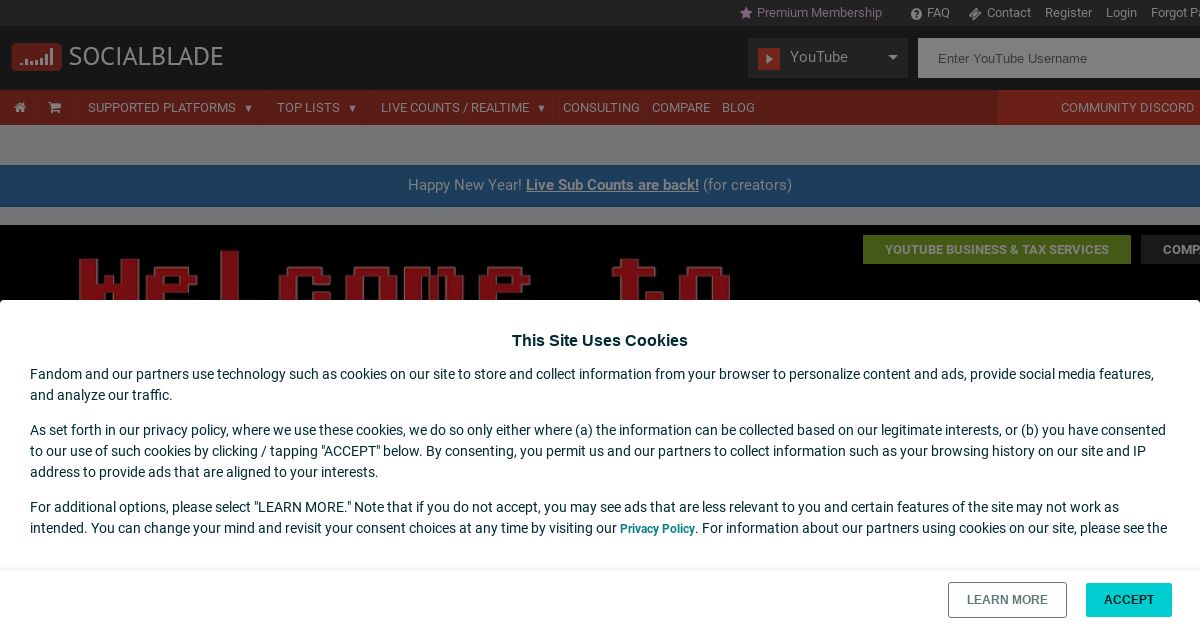Click the SOCIALBLADE site title
Image resolution: width=1200 pixels, height=630 pixels.
(146, 57)
